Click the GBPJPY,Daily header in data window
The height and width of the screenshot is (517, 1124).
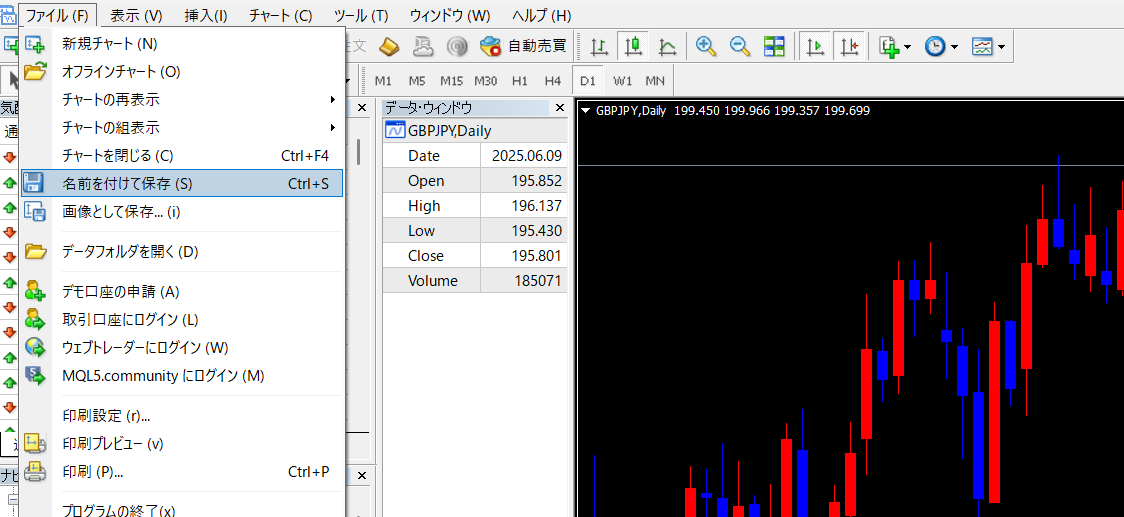point(475,131)
